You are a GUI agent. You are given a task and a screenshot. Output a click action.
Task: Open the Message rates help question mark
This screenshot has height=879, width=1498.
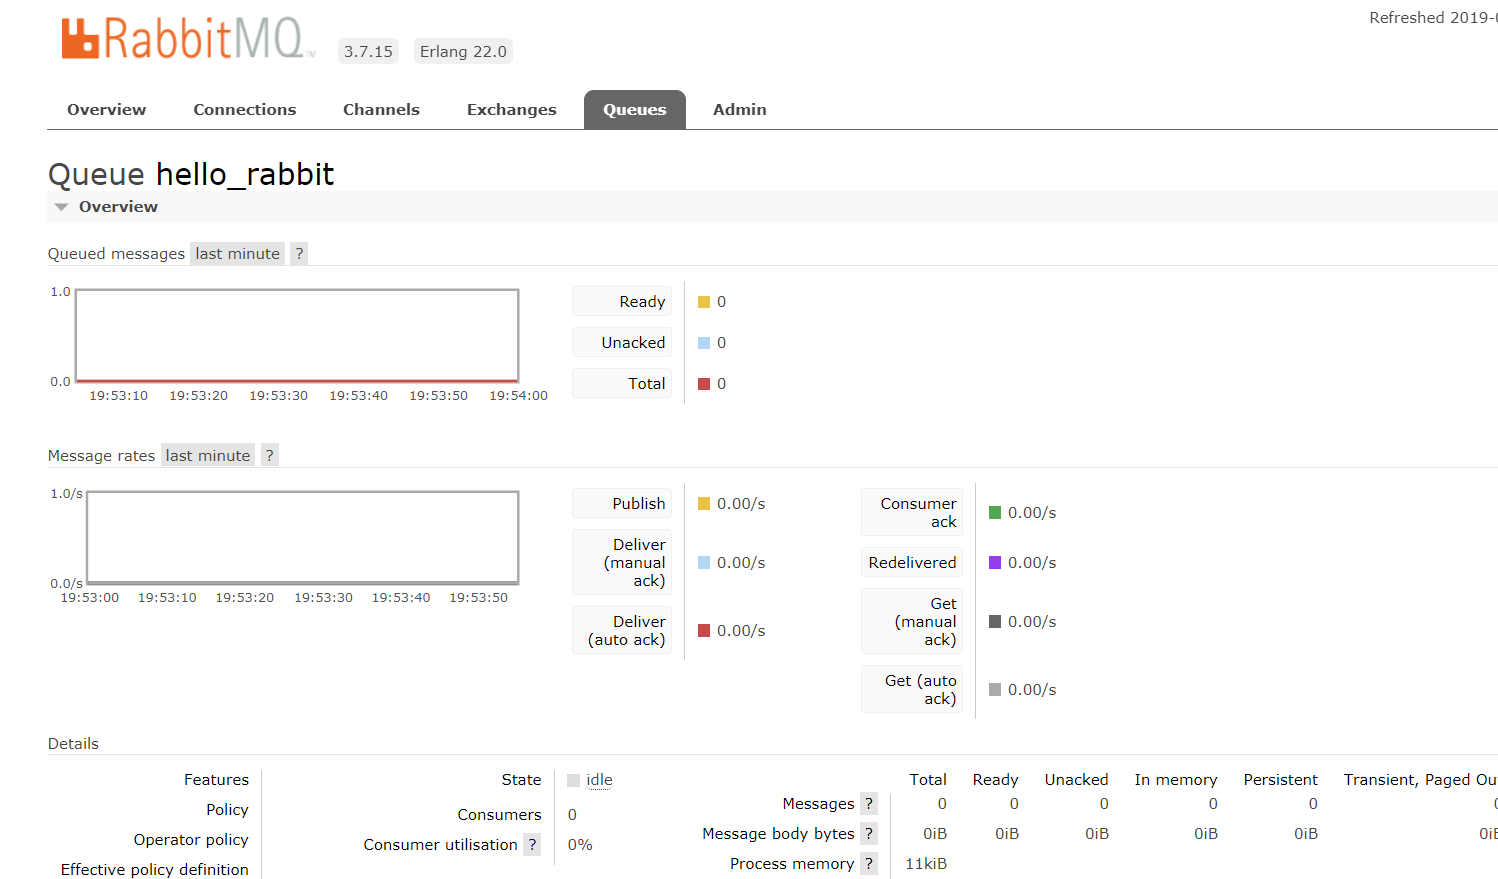[269, 456]
